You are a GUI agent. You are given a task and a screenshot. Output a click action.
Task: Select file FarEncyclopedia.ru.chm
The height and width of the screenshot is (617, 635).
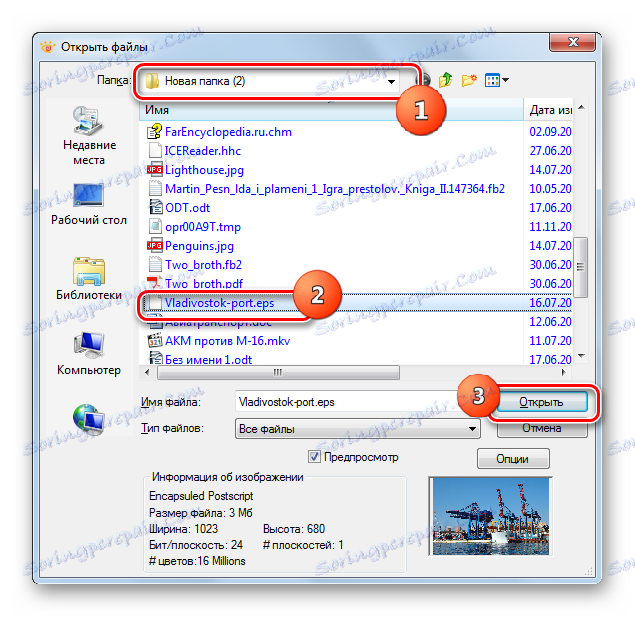[x=228, y=132]
